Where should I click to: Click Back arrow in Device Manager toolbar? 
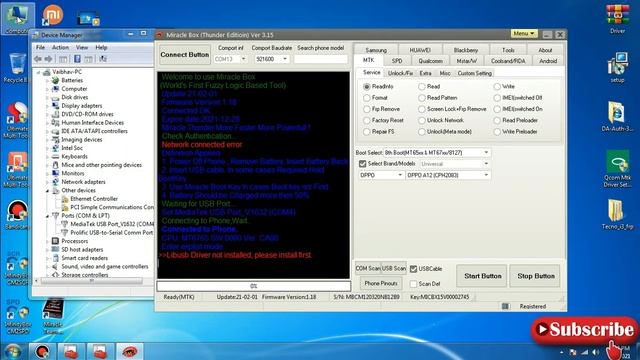pos(38,59)
